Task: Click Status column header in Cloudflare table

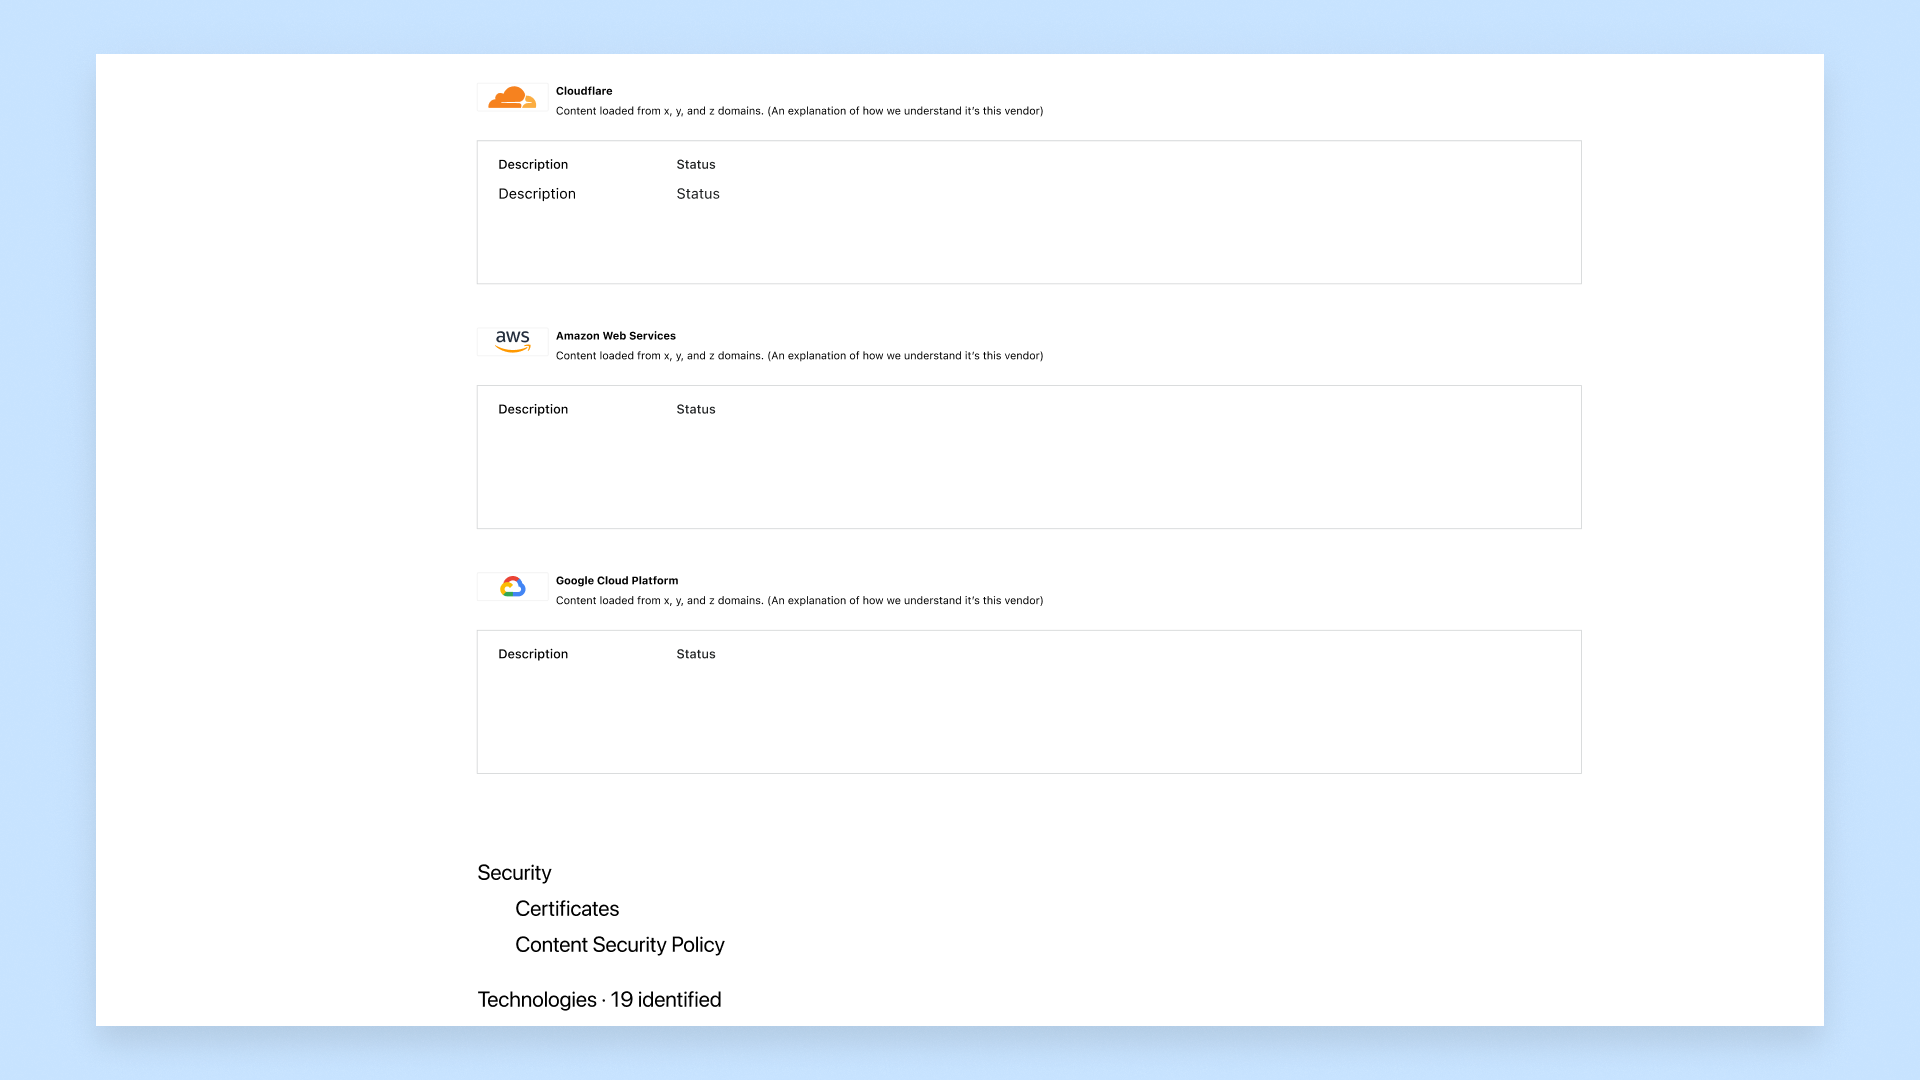Action: click(695, 165)
